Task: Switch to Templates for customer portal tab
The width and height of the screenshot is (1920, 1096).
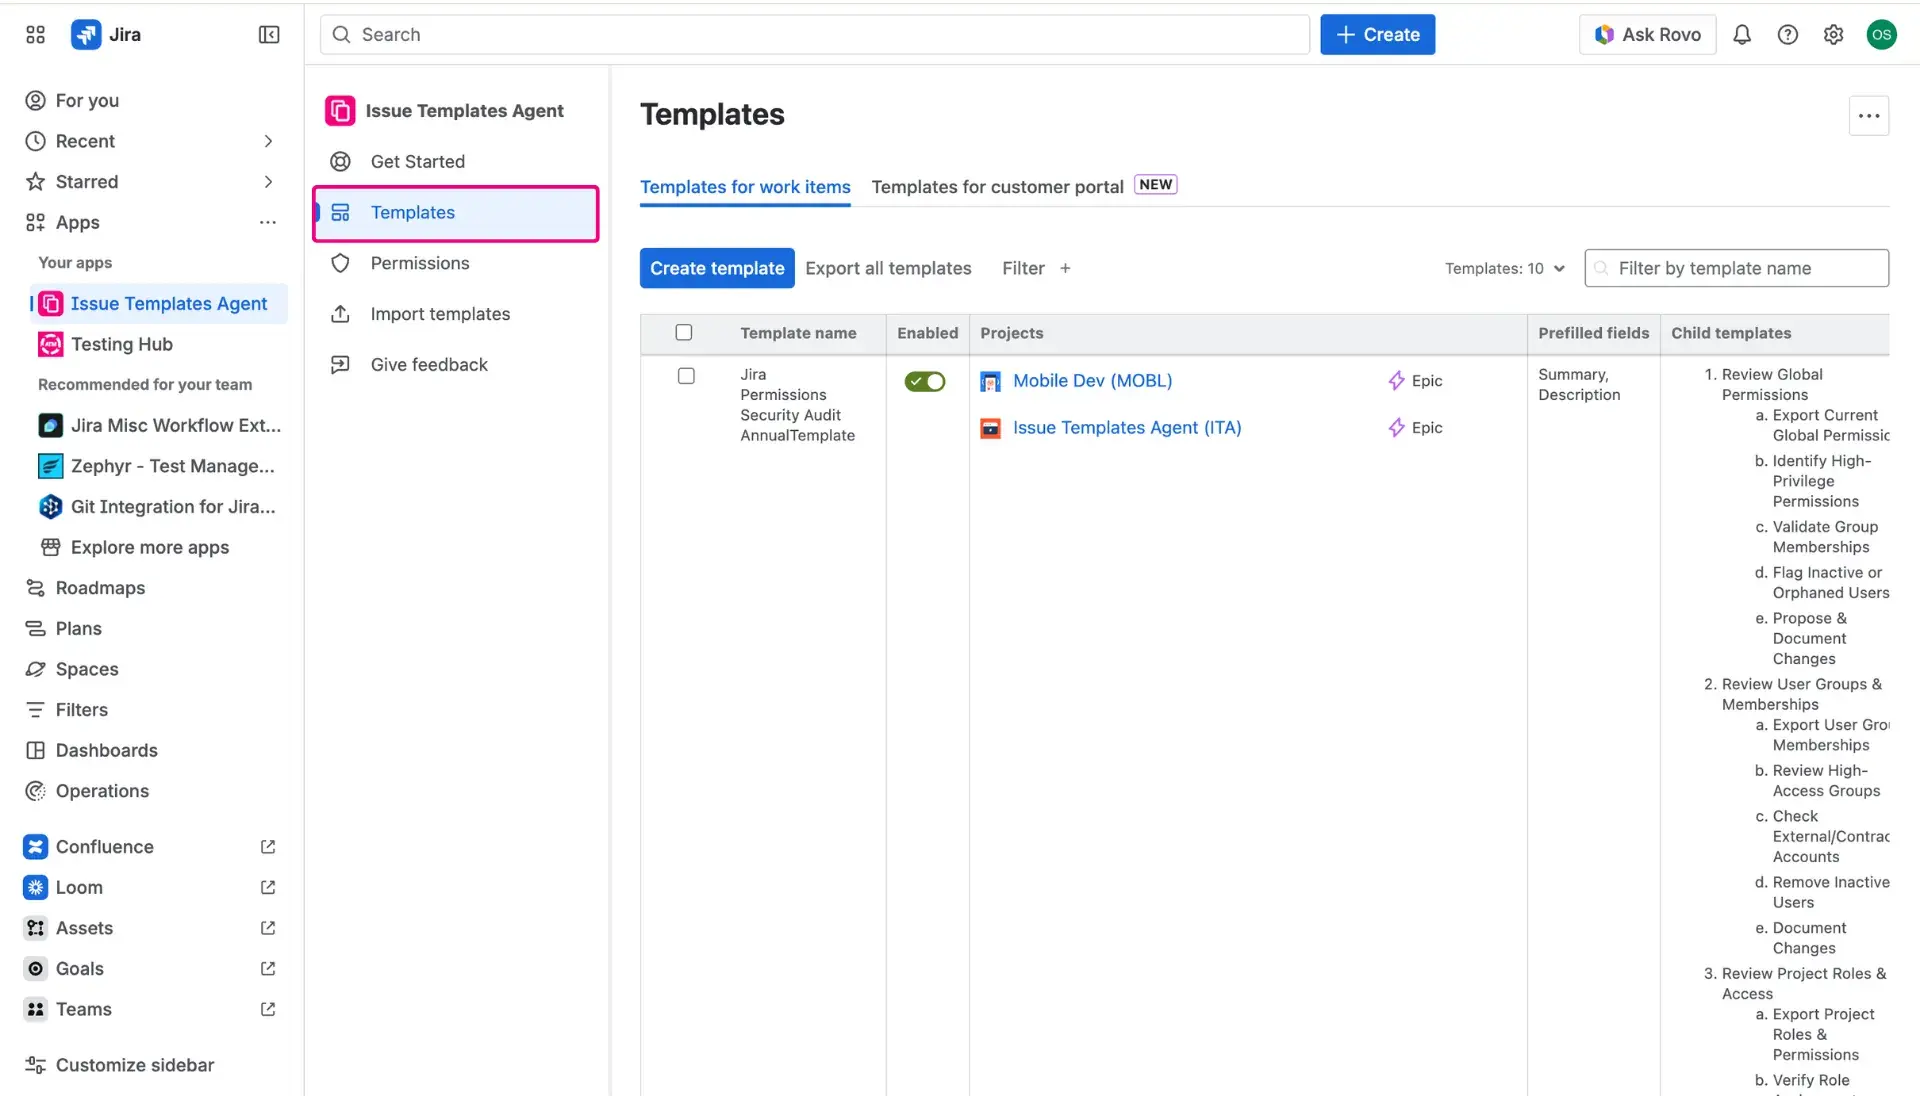Action: tap(996, 187)
